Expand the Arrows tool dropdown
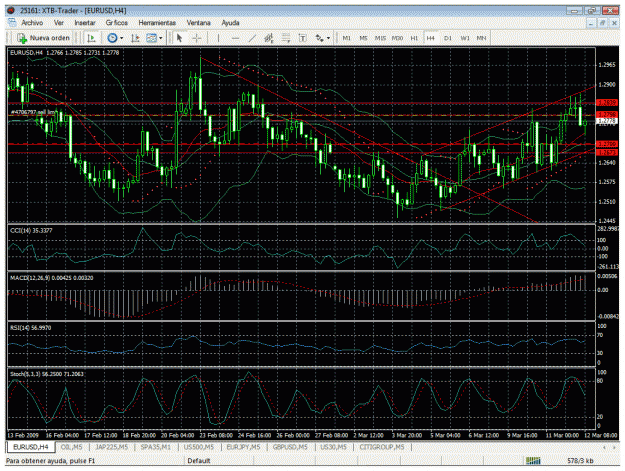 (328, 38)
